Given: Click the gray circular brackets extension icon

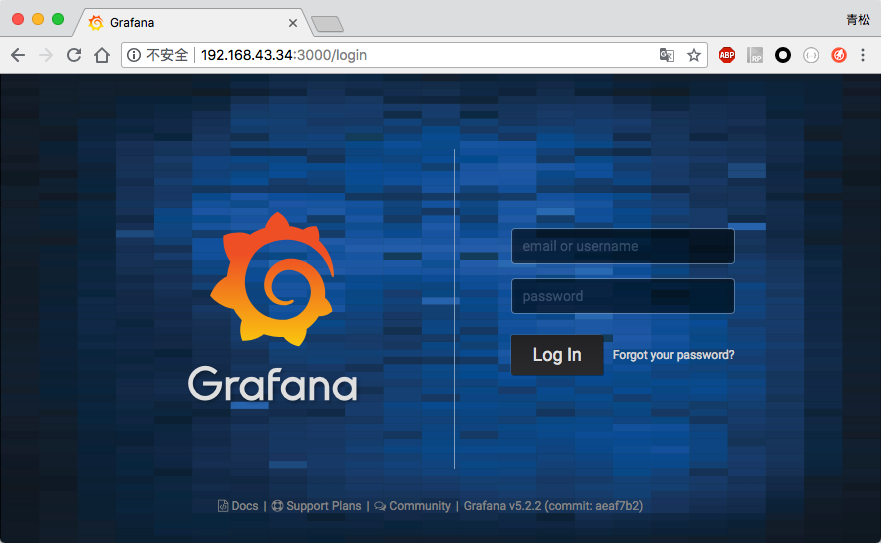Looking at the screenshot, I should [x=811, y=55].
